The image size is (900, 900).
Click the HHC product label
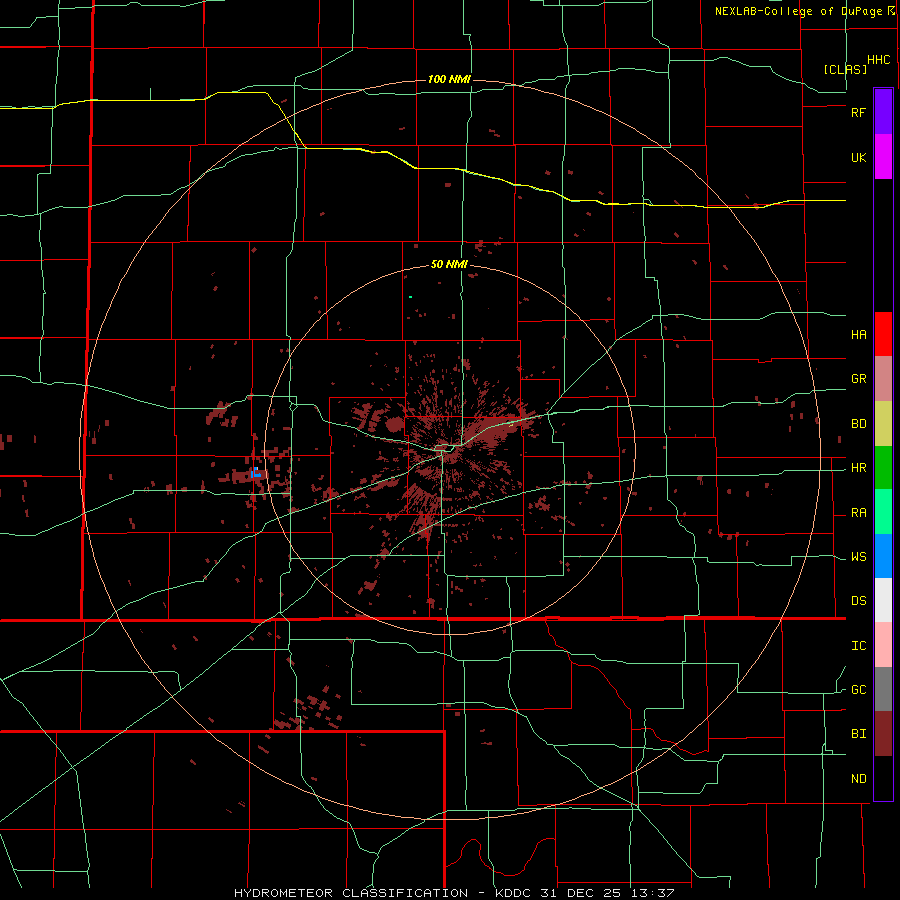pos(878,60)
